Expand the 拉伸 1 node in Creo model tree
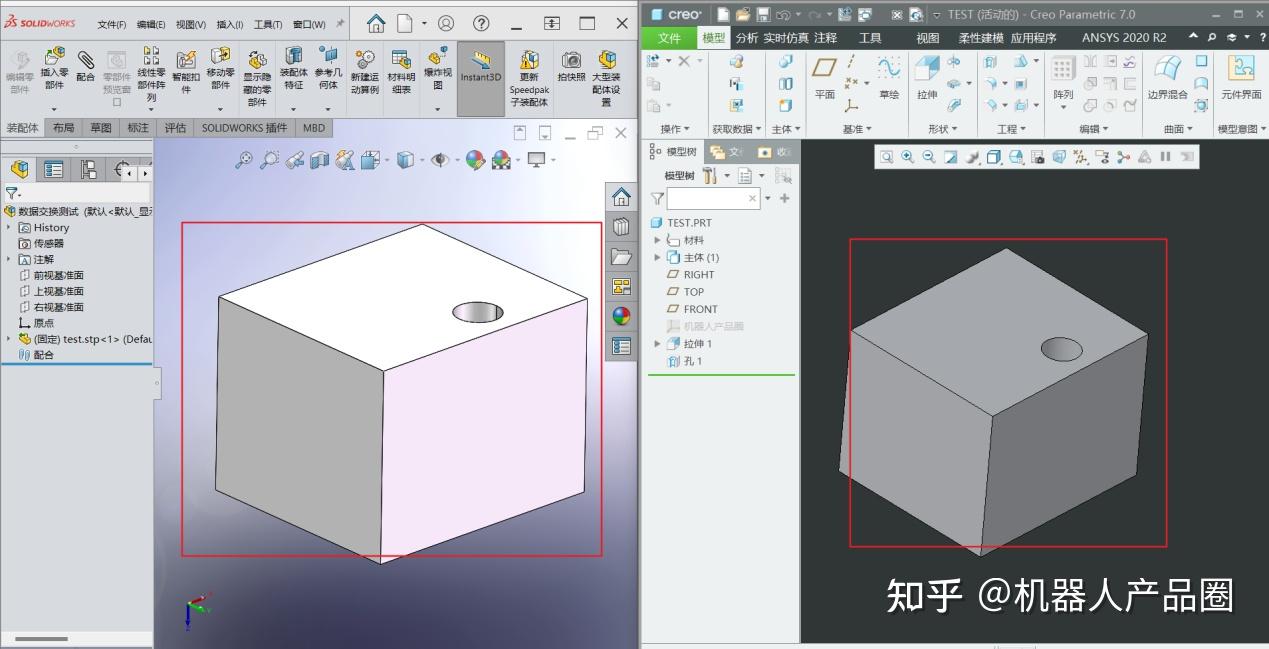The image size is (1269, 649). pos(656,343)
